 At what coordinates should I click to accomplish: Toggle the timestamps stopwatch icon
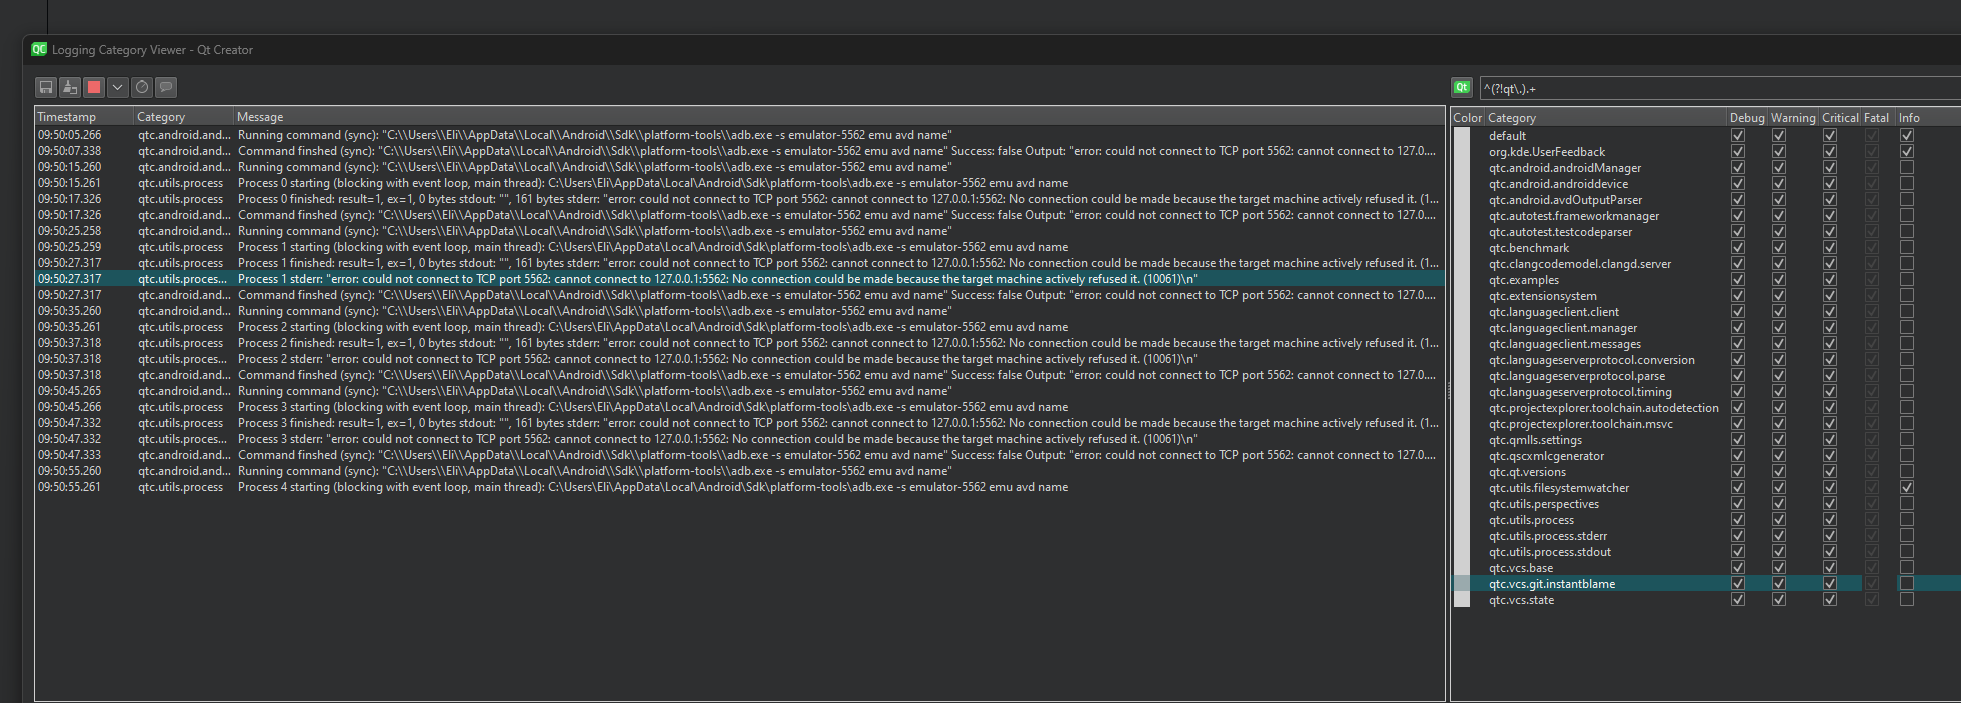pos(142,88)
